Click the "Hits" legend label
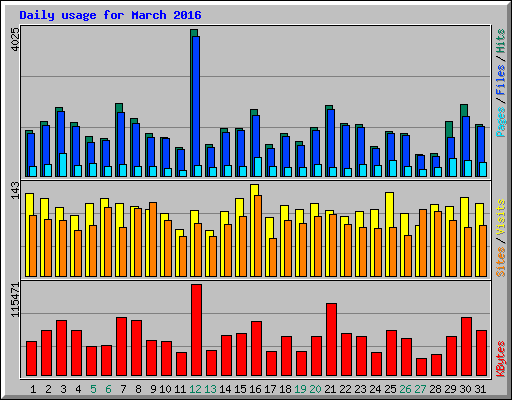 click(x=501, y=41)
